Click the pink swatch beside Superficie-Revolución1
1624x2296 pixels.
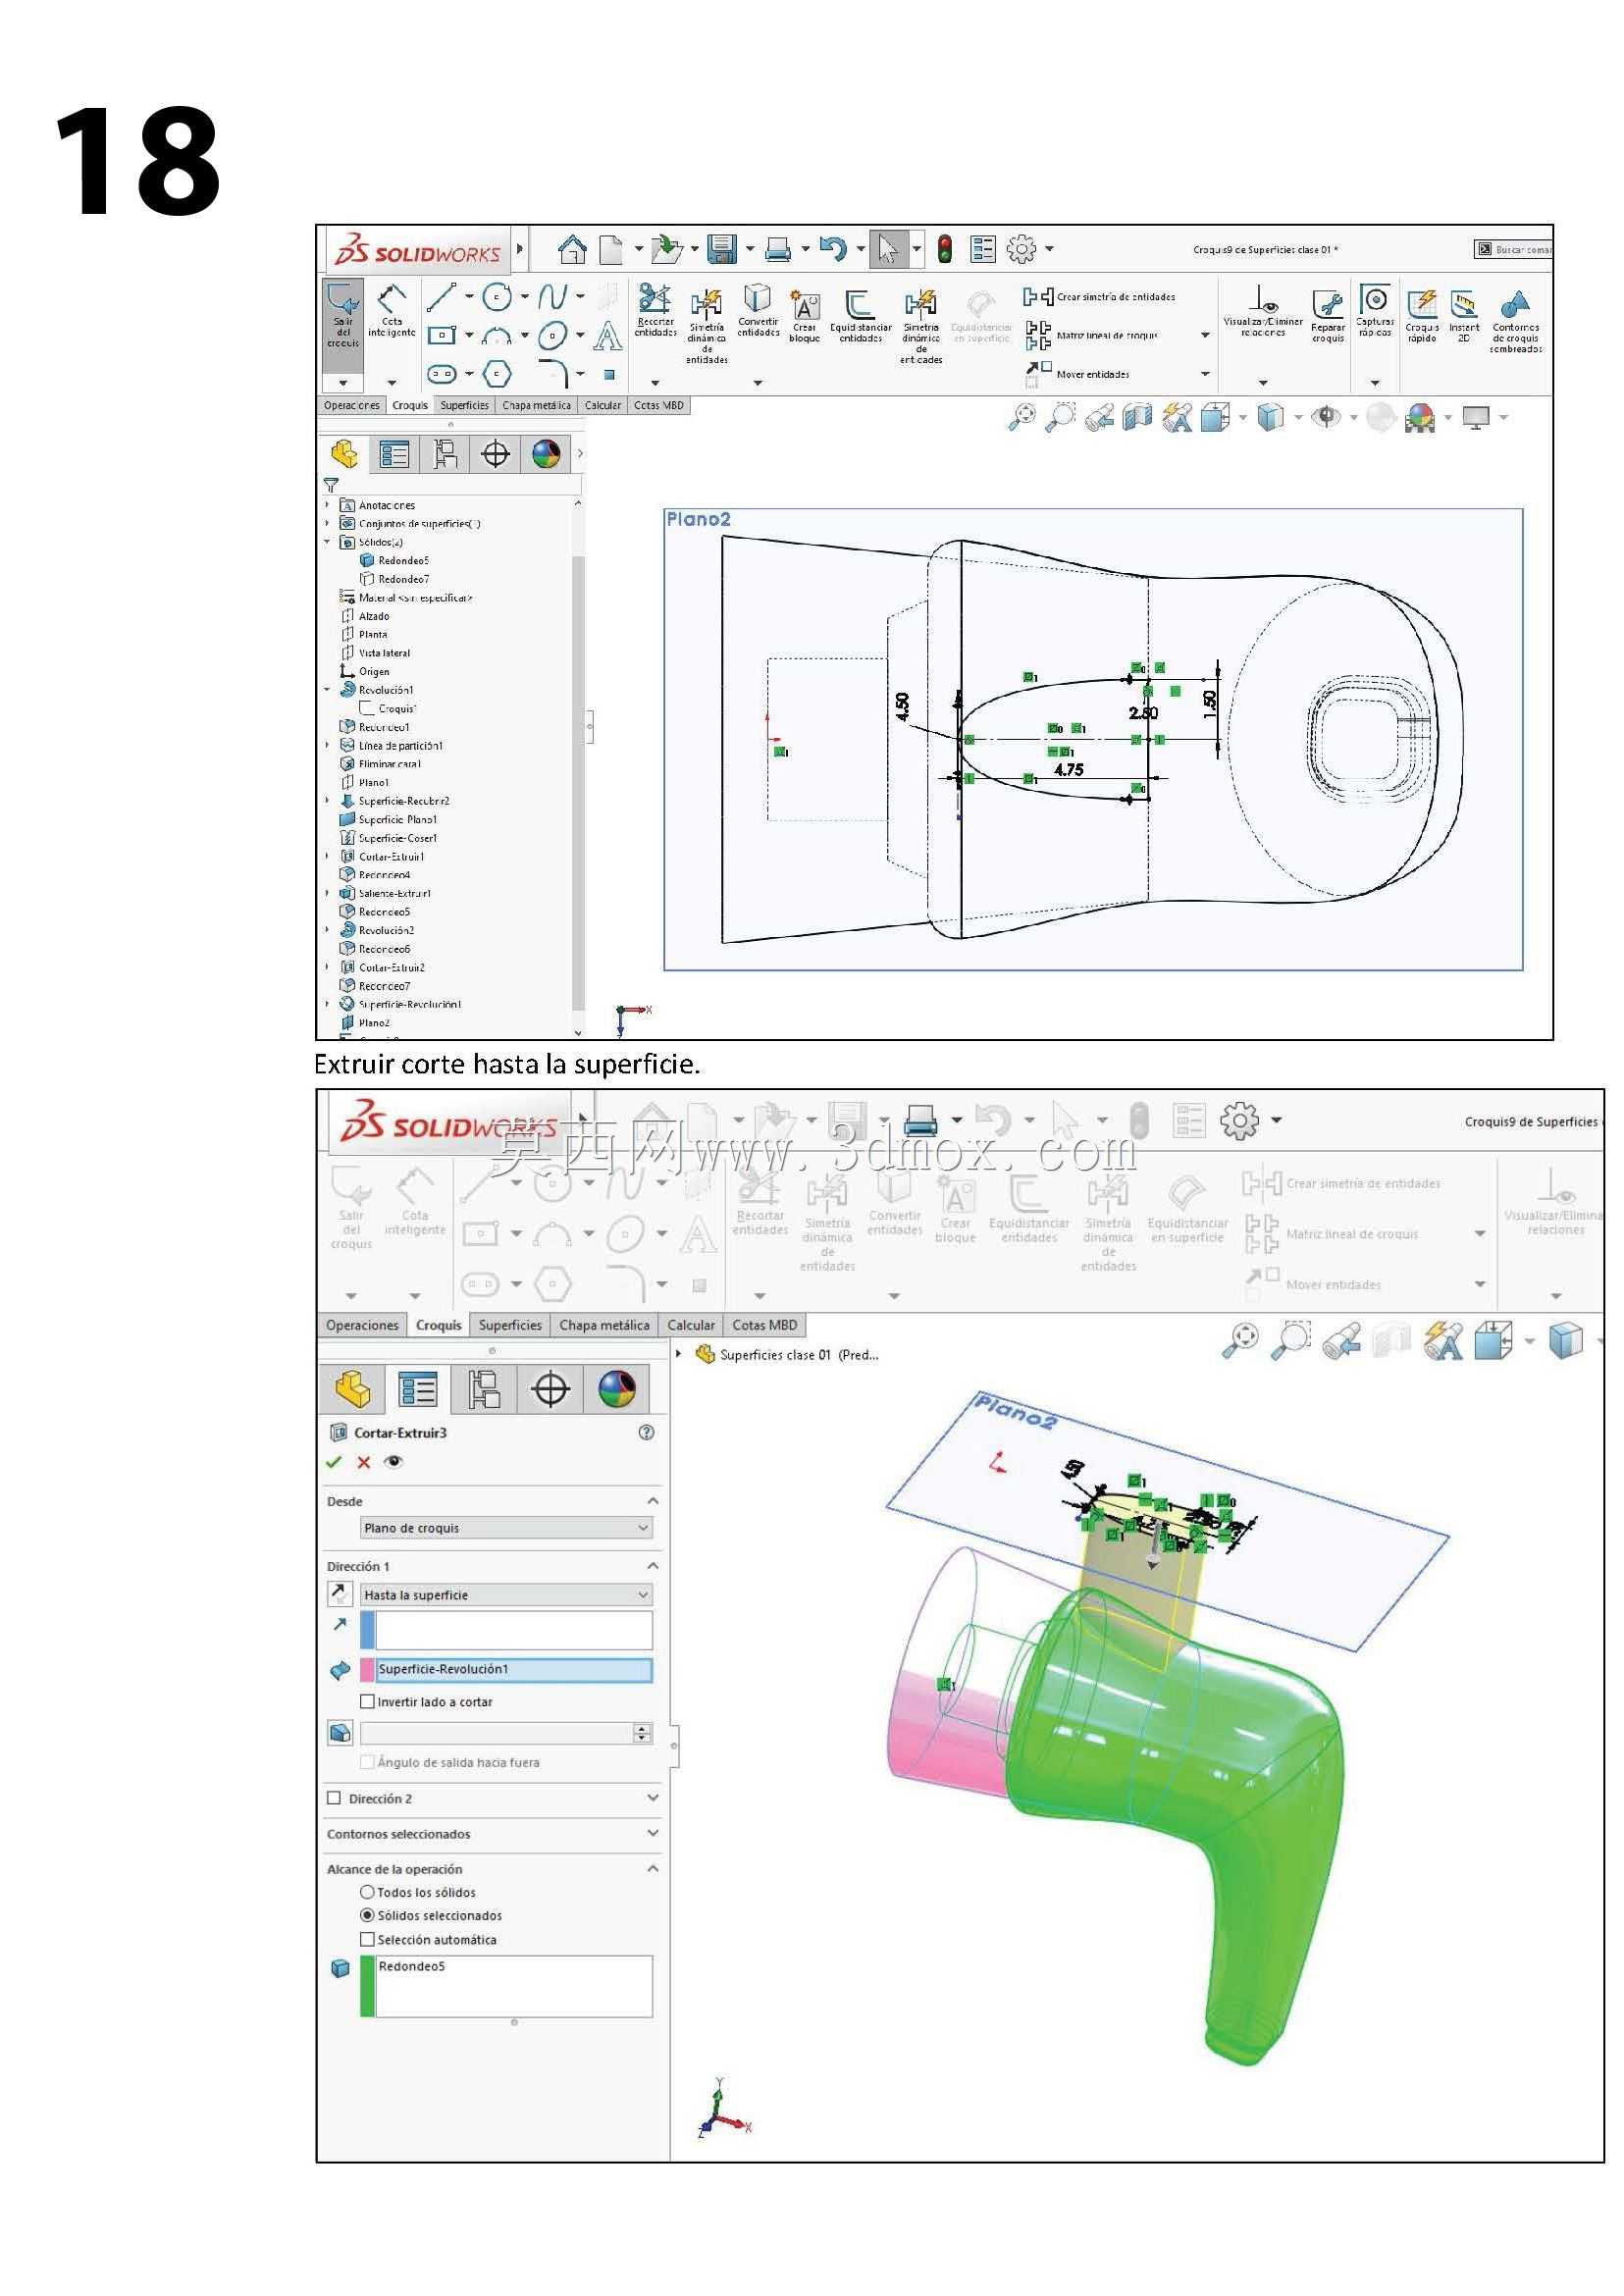tap(367, 1669)
